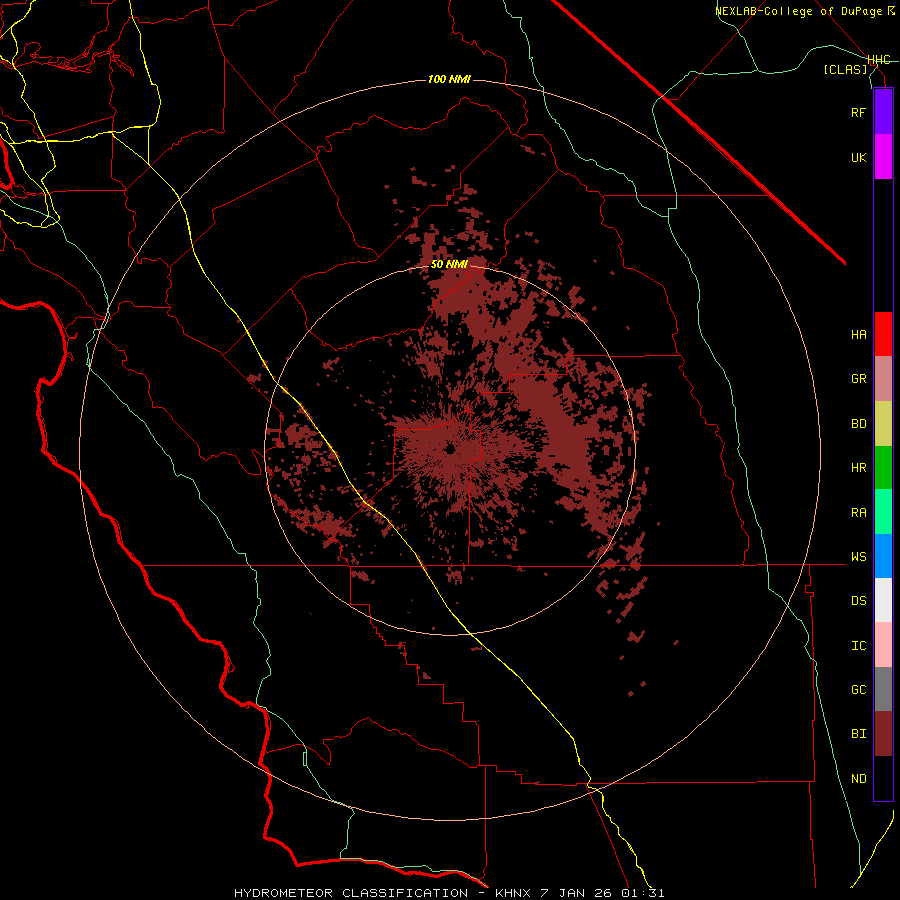Click the HHC product code text
This screenshot has width=900, height=900.
(878, 60)
